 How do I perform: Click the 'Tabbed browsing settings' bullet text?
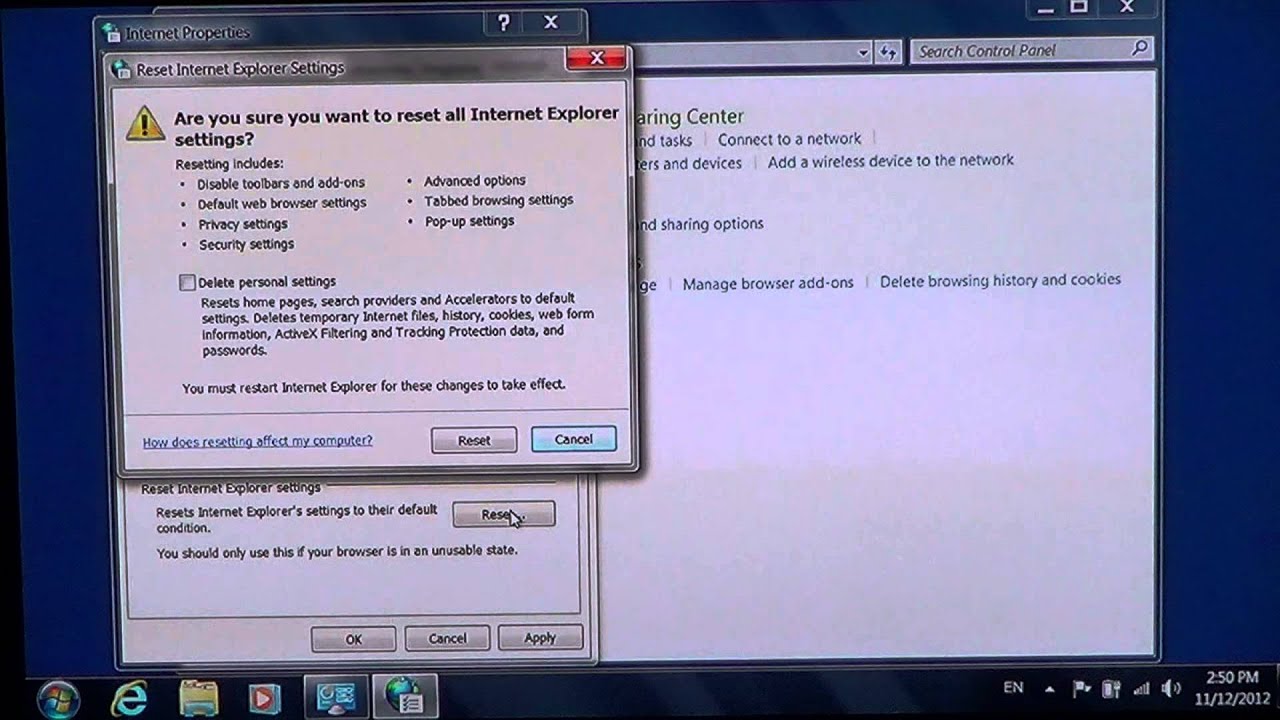click(499, 200)
